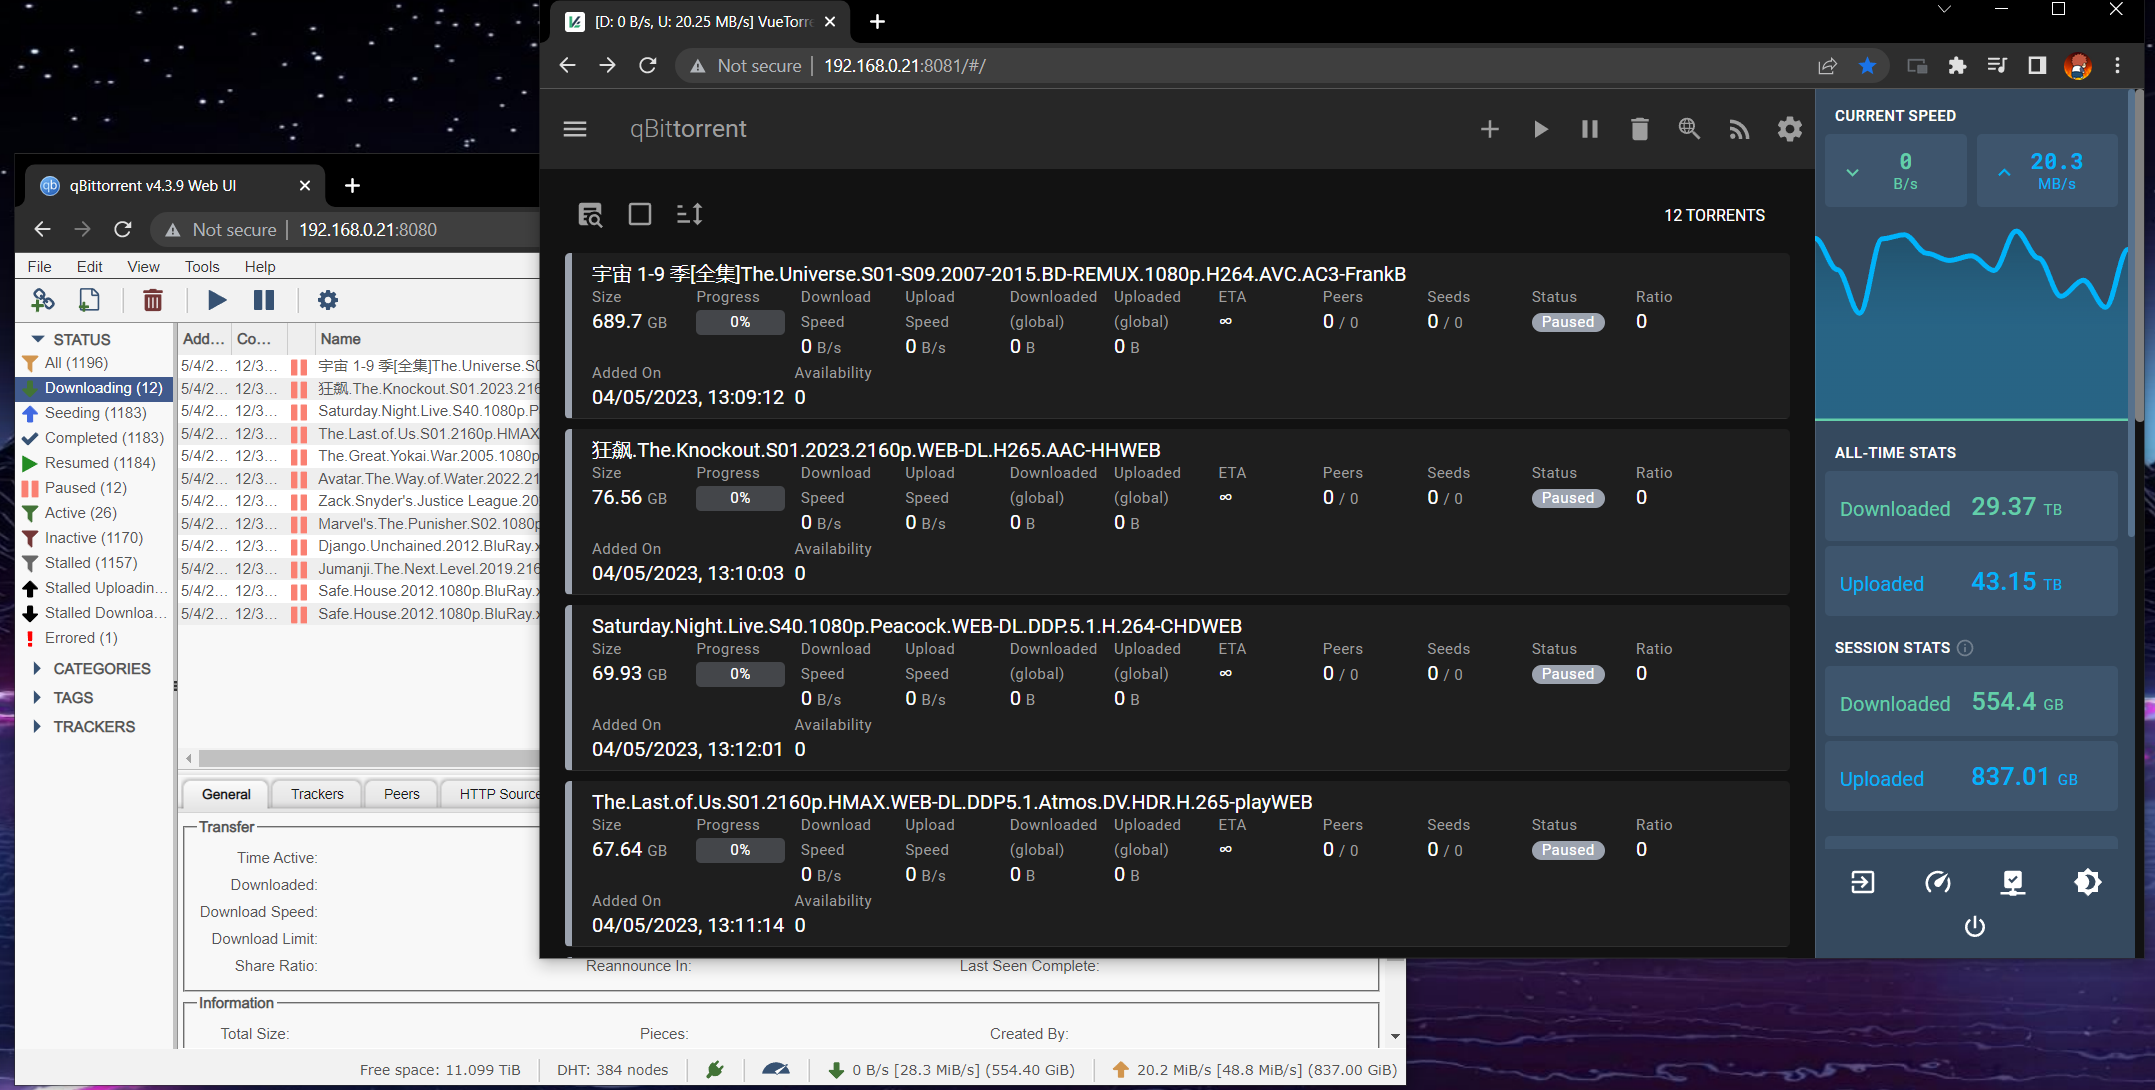Expand the TRACKERS filter section
2155x1090 pixels.
[x=38, y=726]
